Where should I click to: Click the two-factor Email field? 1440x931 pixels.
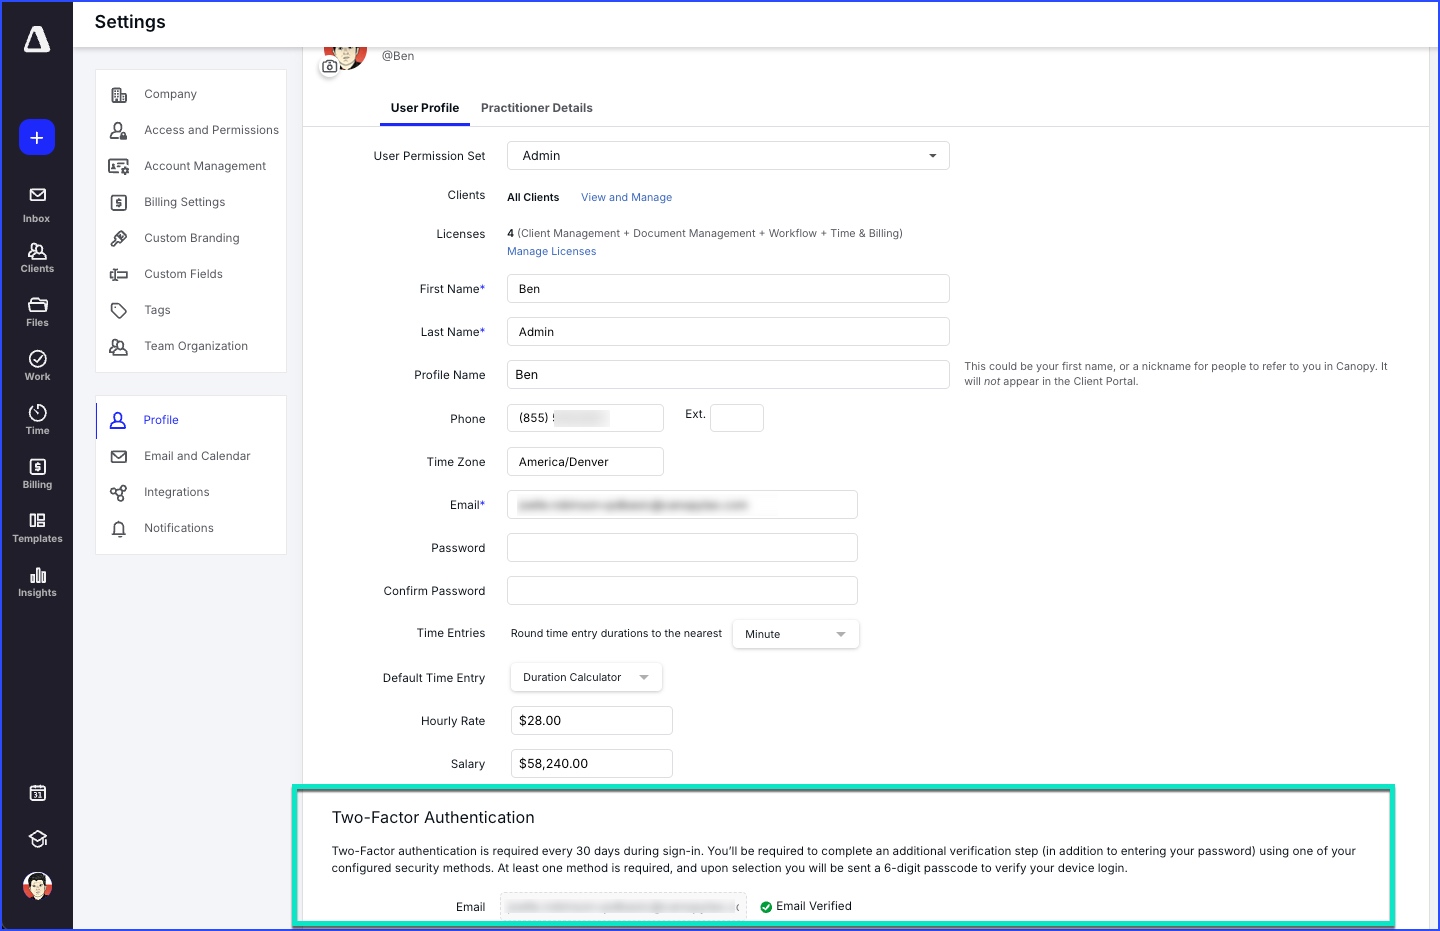tap(623, 907)
